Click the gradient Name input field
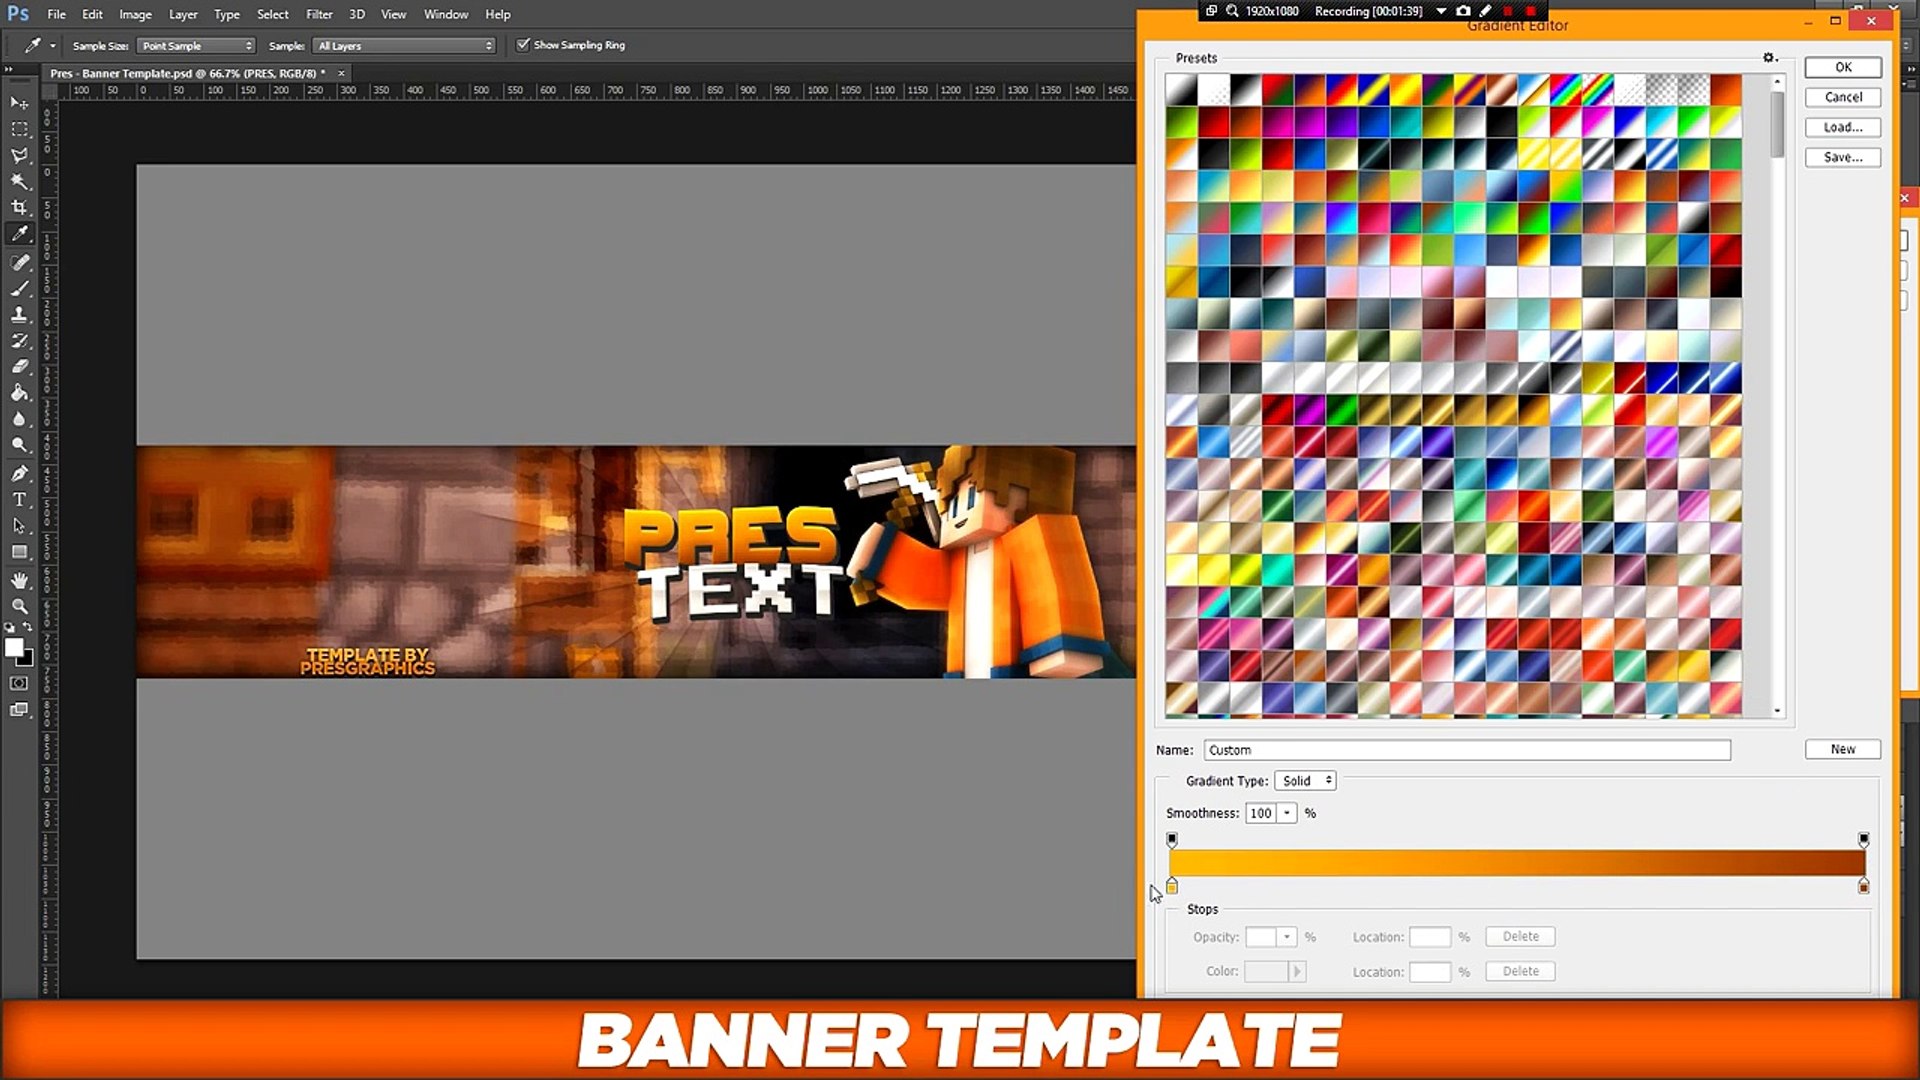Screen dimensions: 1920x1080 click(x=1466, y=750)
